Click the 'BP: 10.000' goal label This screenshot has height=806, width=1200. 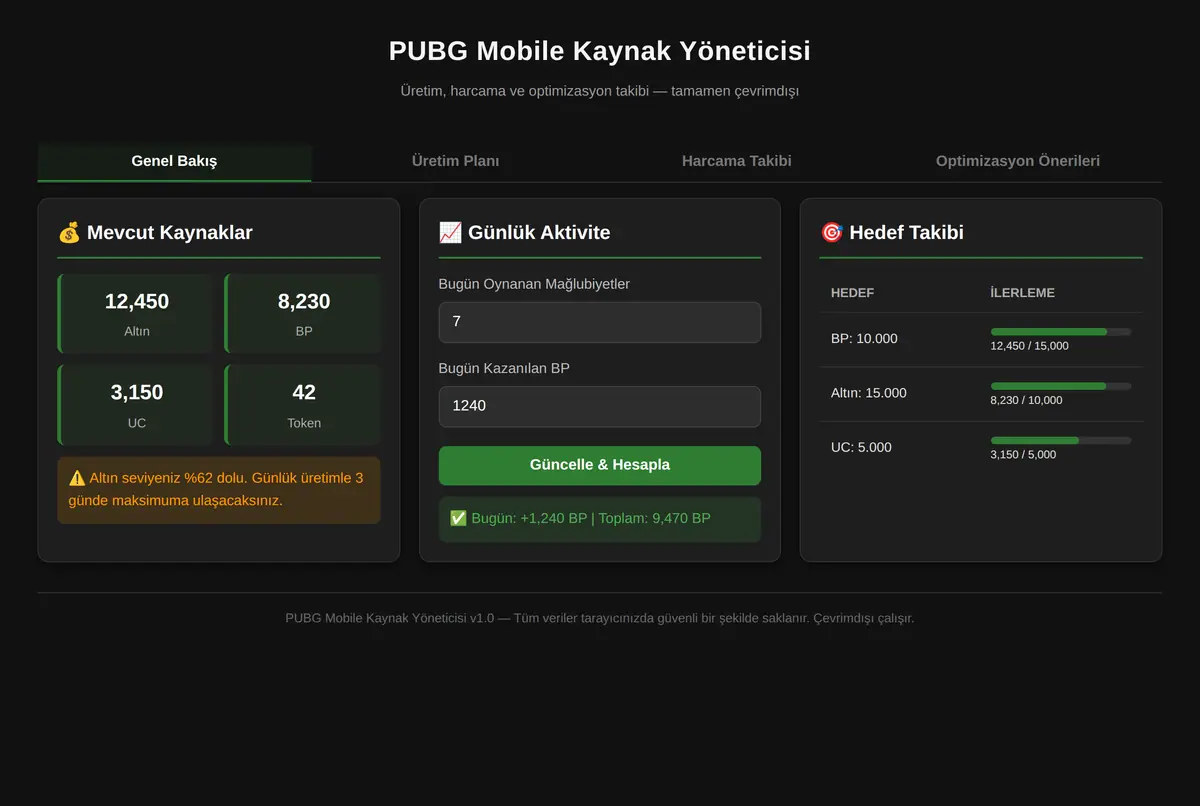click(864, 339)
